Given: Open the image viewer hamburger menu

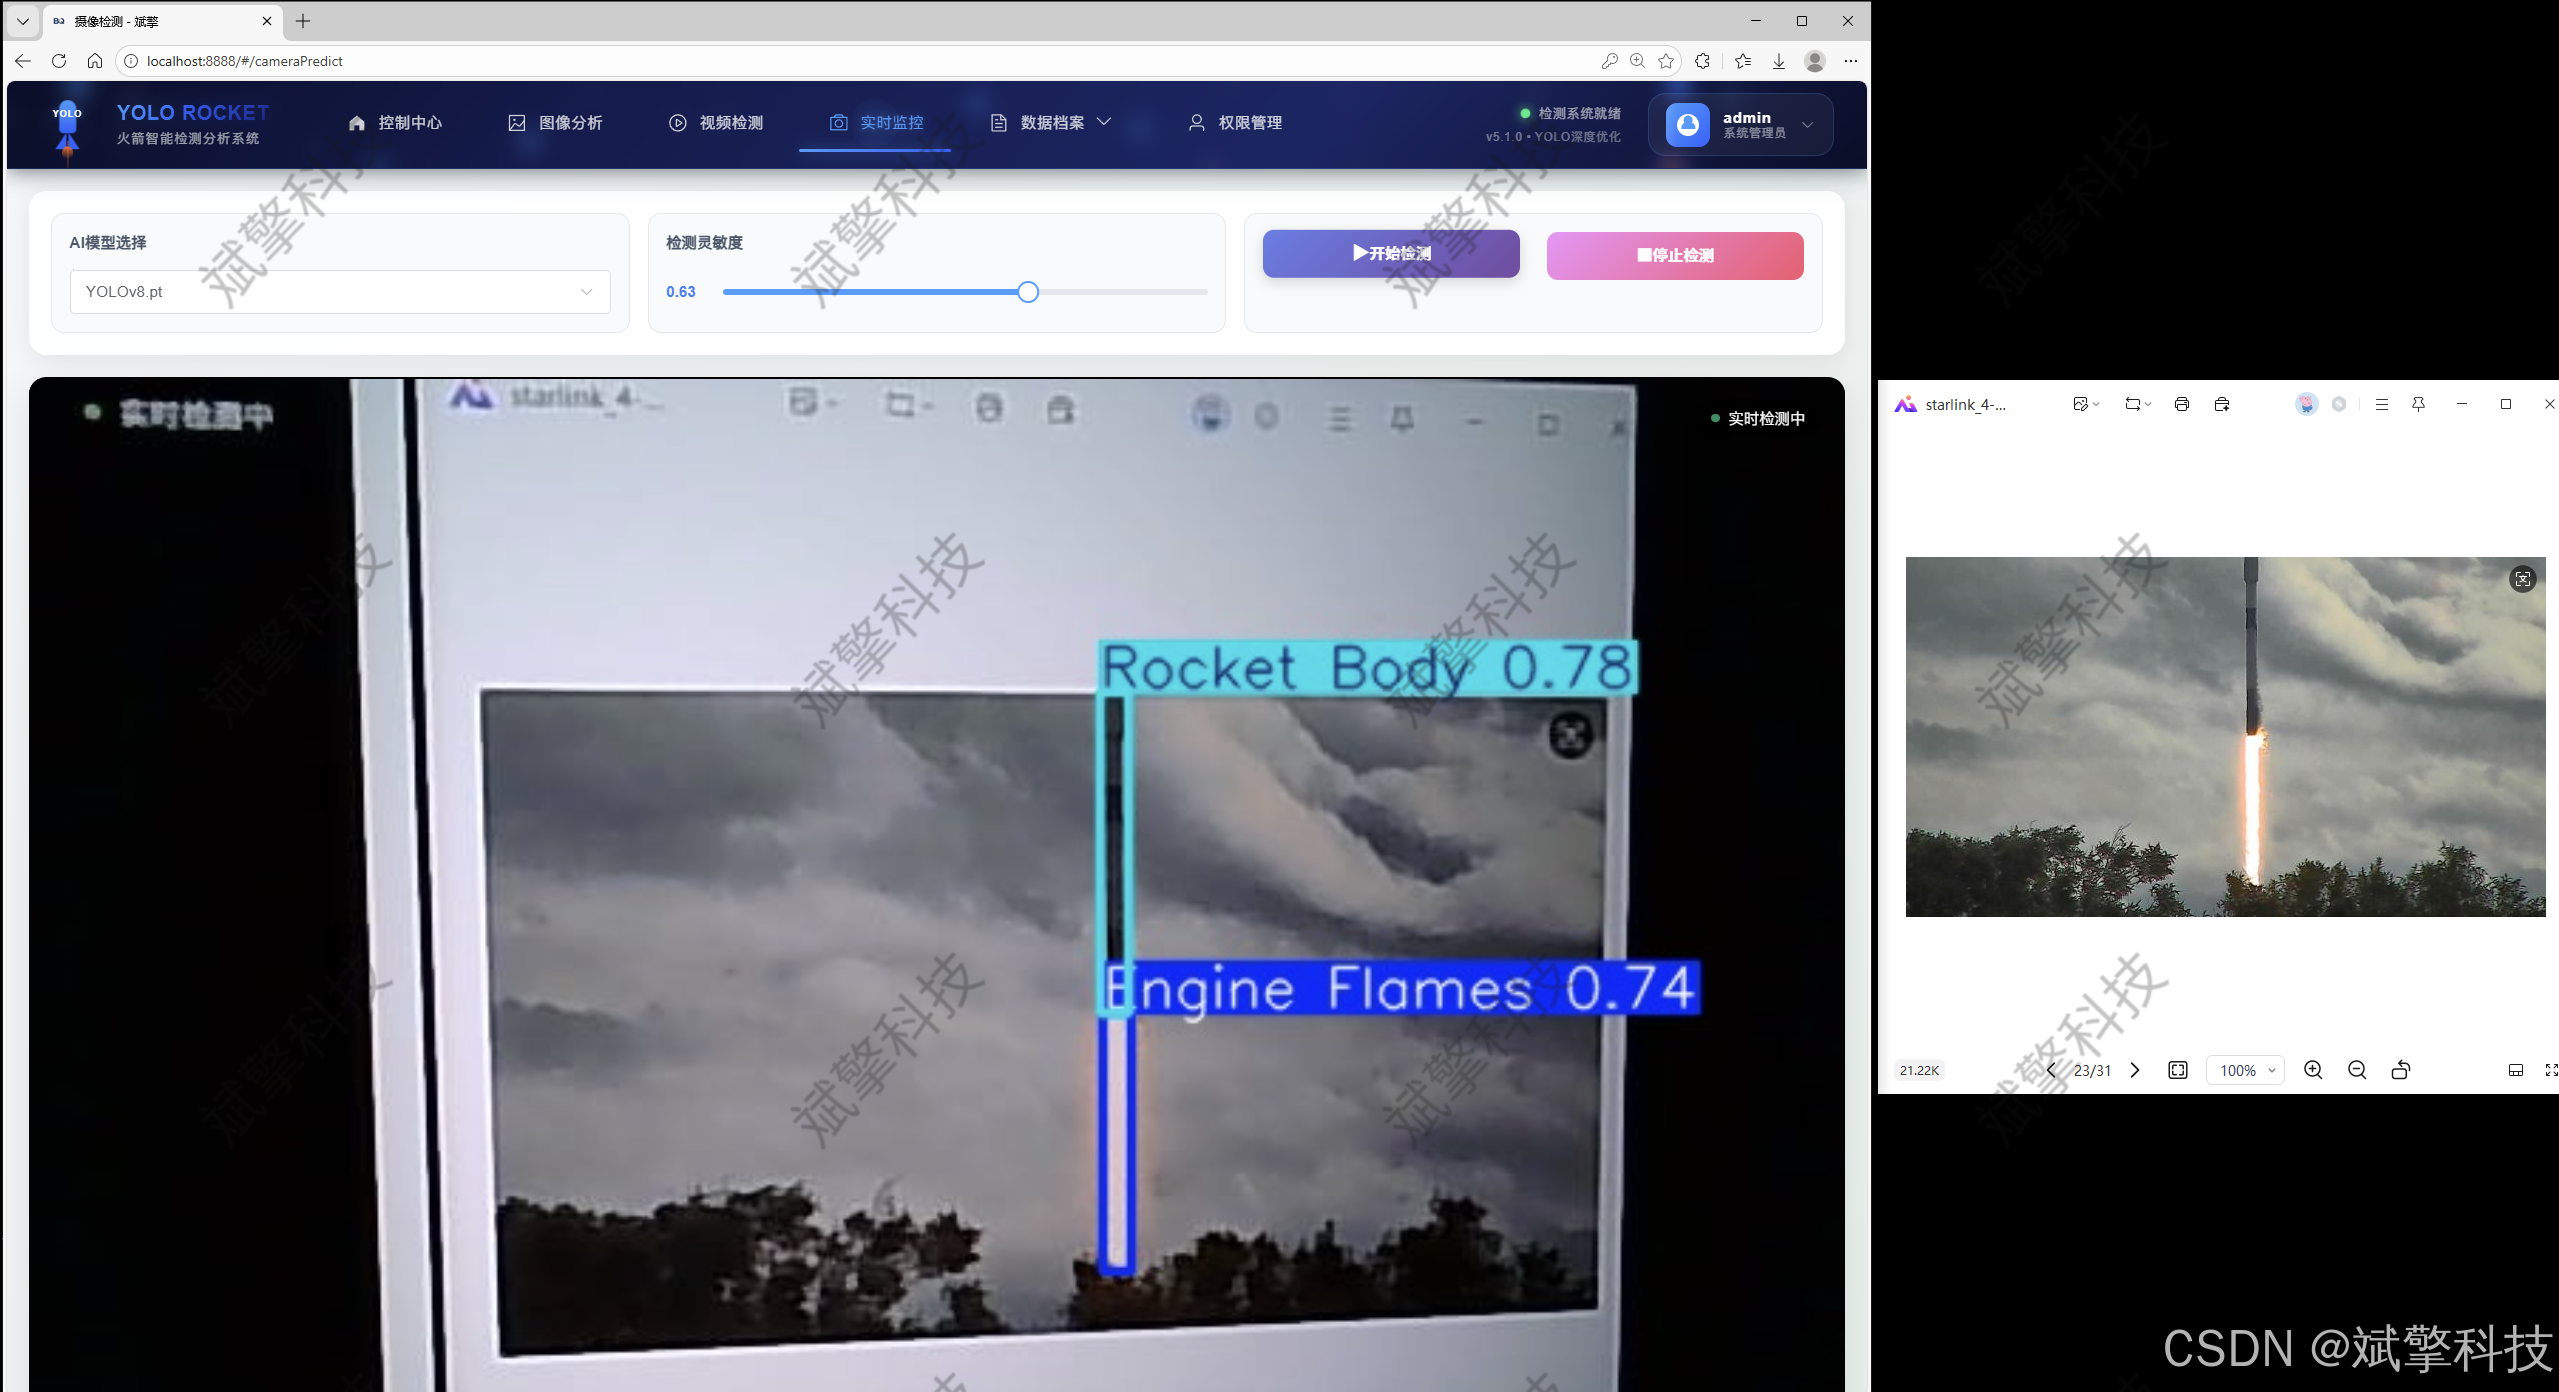Looking at the screenshot, I should tap(2381, 404).
